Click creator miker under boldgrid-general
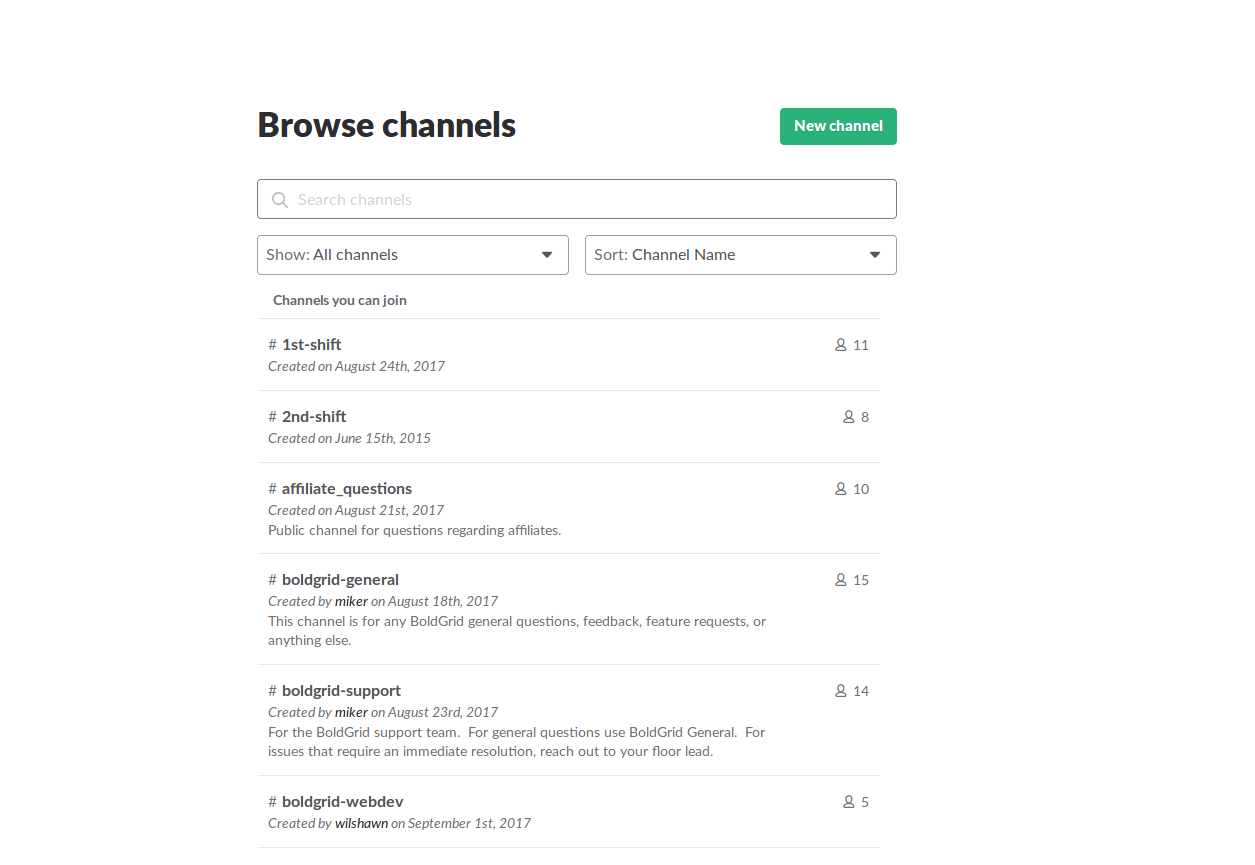 pos(351,602)
